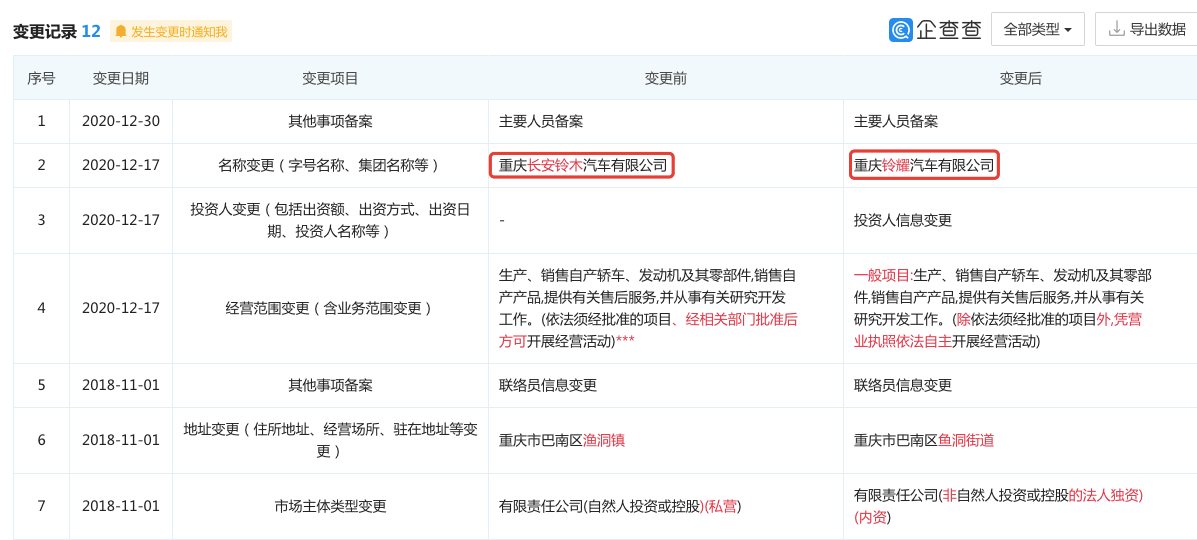The width and height of the screenshot is (1197, 540).
Task: Click 其他事项备案 in row 1
Action: point(330,121)
